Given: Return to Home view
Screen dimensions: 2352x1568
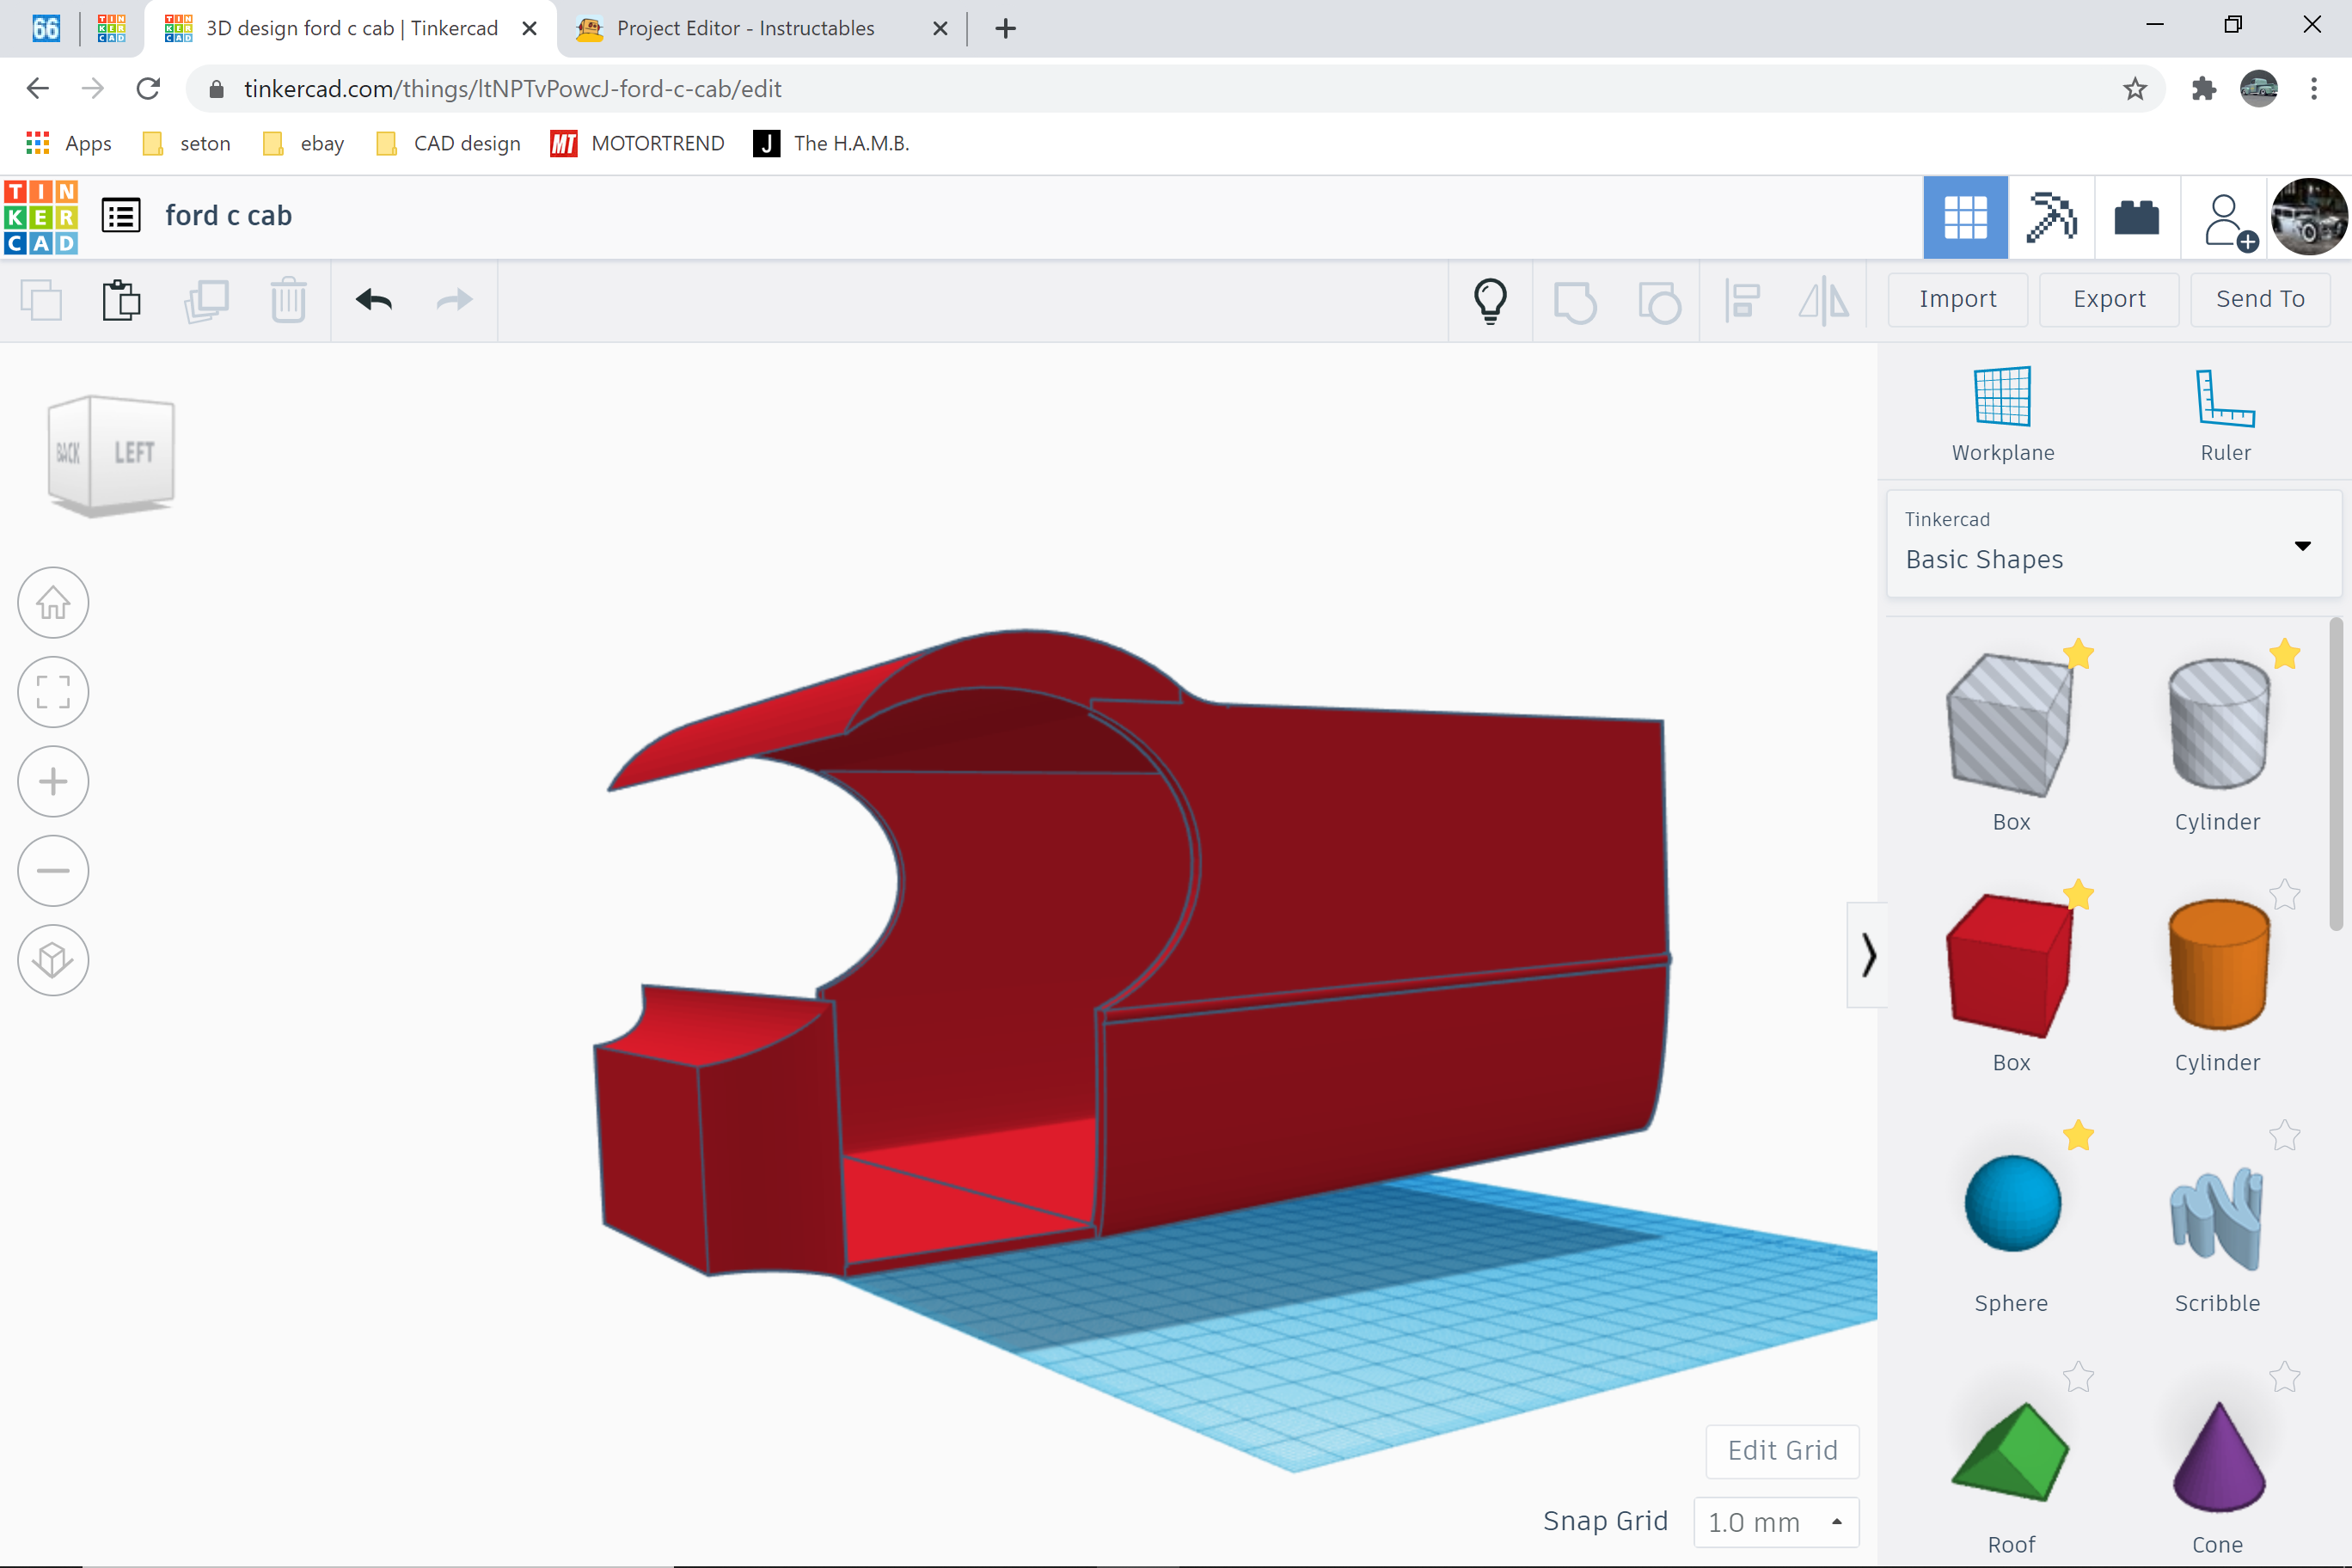Looking at the screenshot, I should coord(53,603).
